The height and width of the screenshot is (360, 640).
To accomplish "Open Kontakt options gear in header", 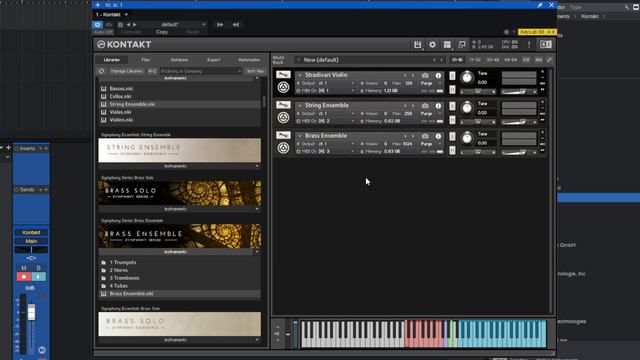I will point(432,44).
